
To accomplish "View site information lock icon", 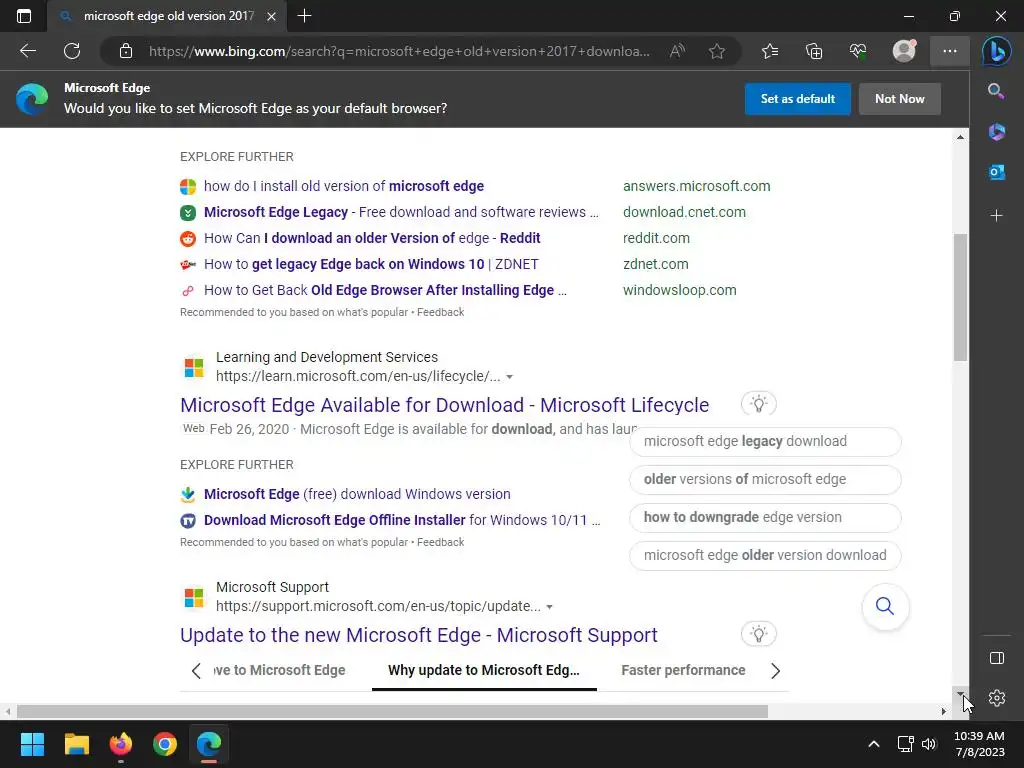I will [126, 51].
